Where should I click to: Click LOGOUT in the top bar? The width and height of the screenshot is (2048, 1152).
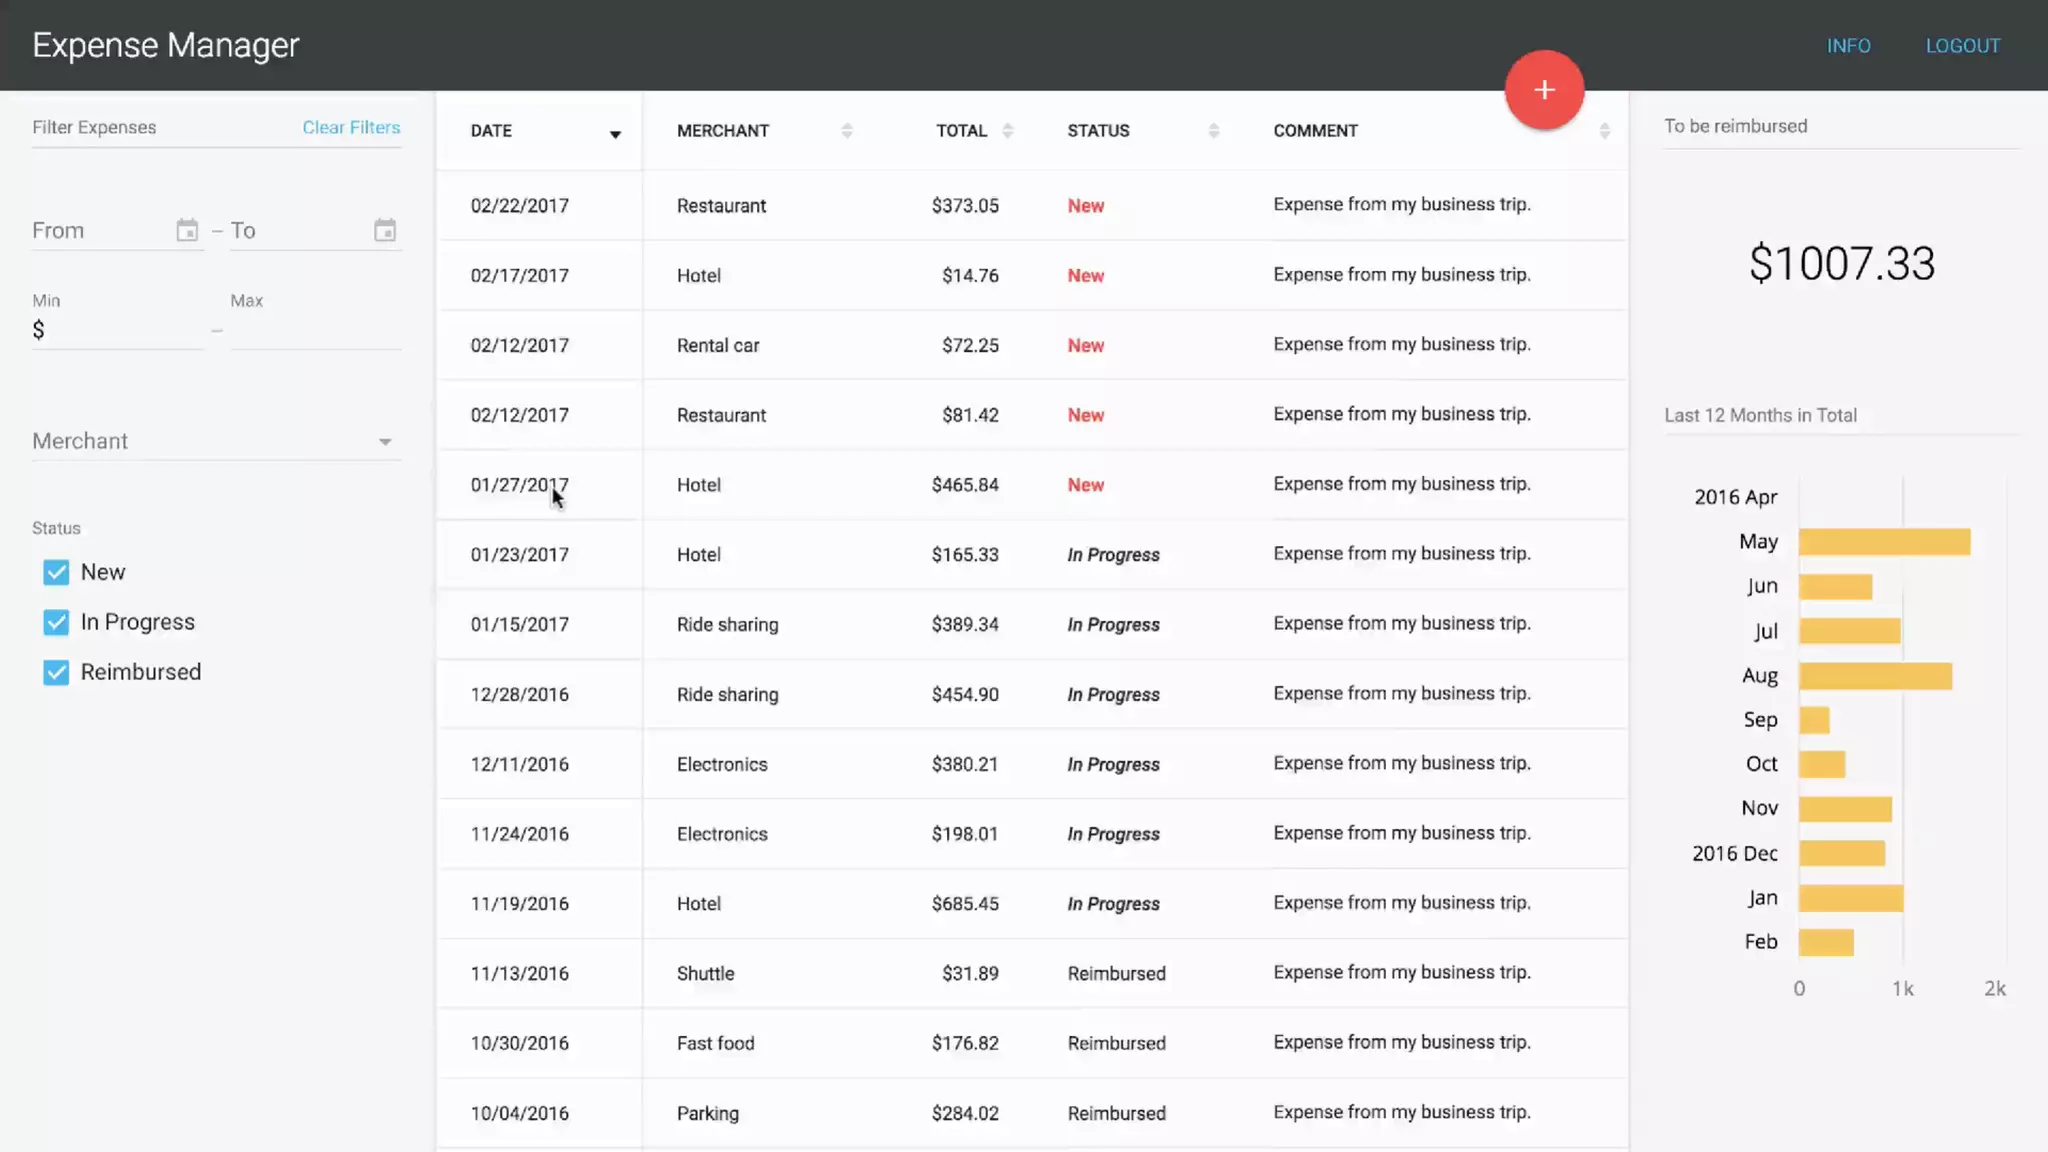[x=1962, y=46]
